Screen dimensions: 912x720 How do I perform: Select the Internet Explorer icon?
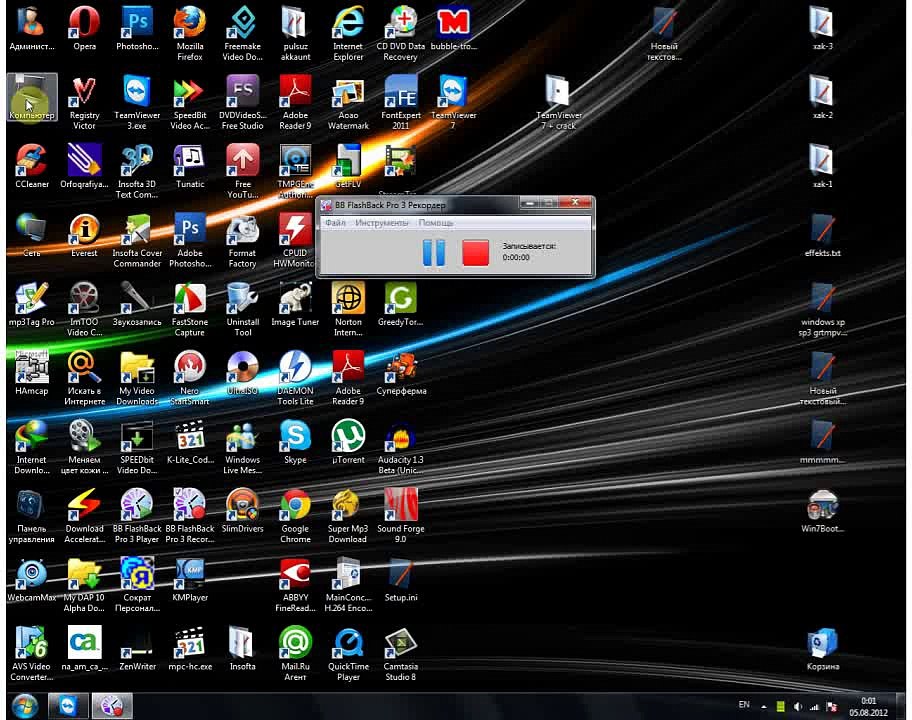348,33
